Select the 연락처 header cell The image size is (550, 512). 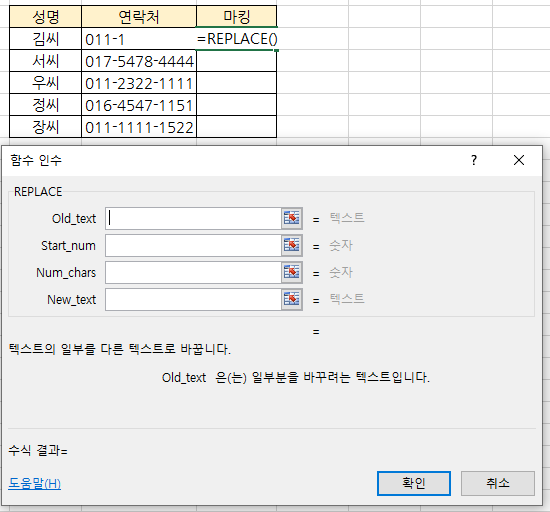pyautogui.click(x=139, y=16)
